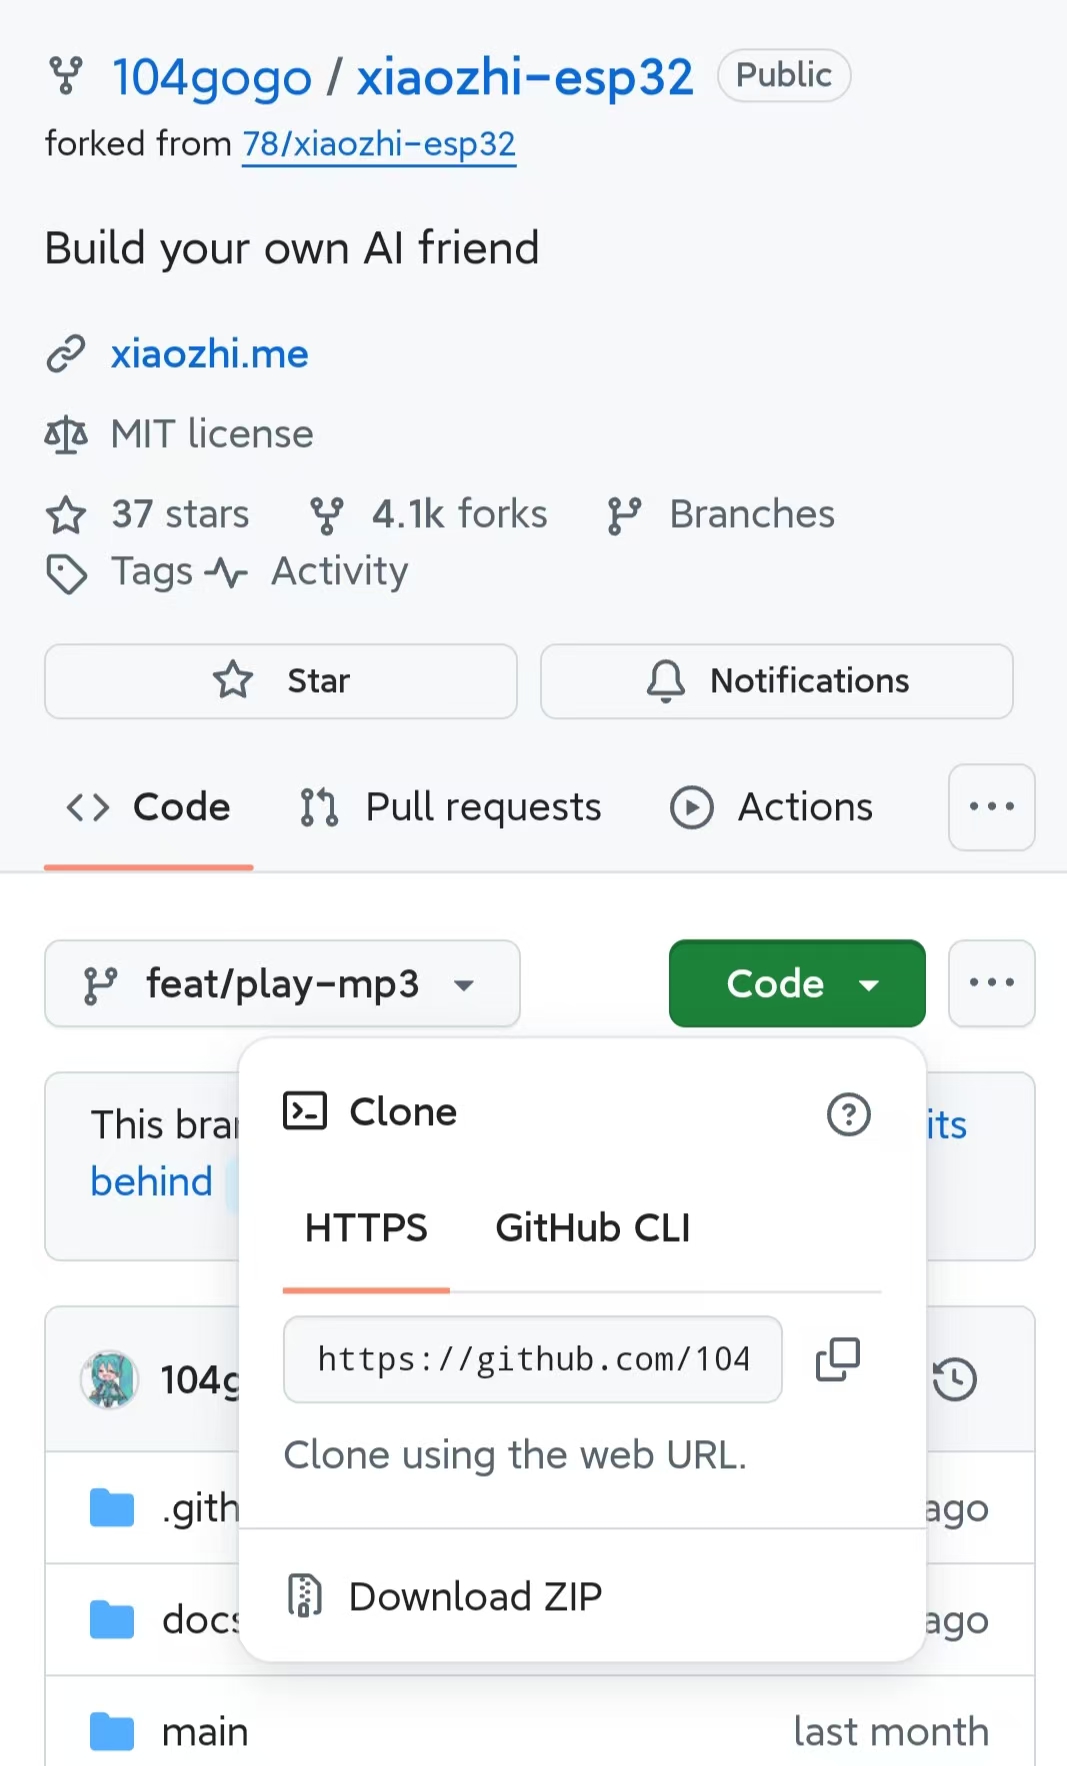Open the feat/play-mp3 branch dropdown
This screenshot has height=1766, width=1067.
282,984
